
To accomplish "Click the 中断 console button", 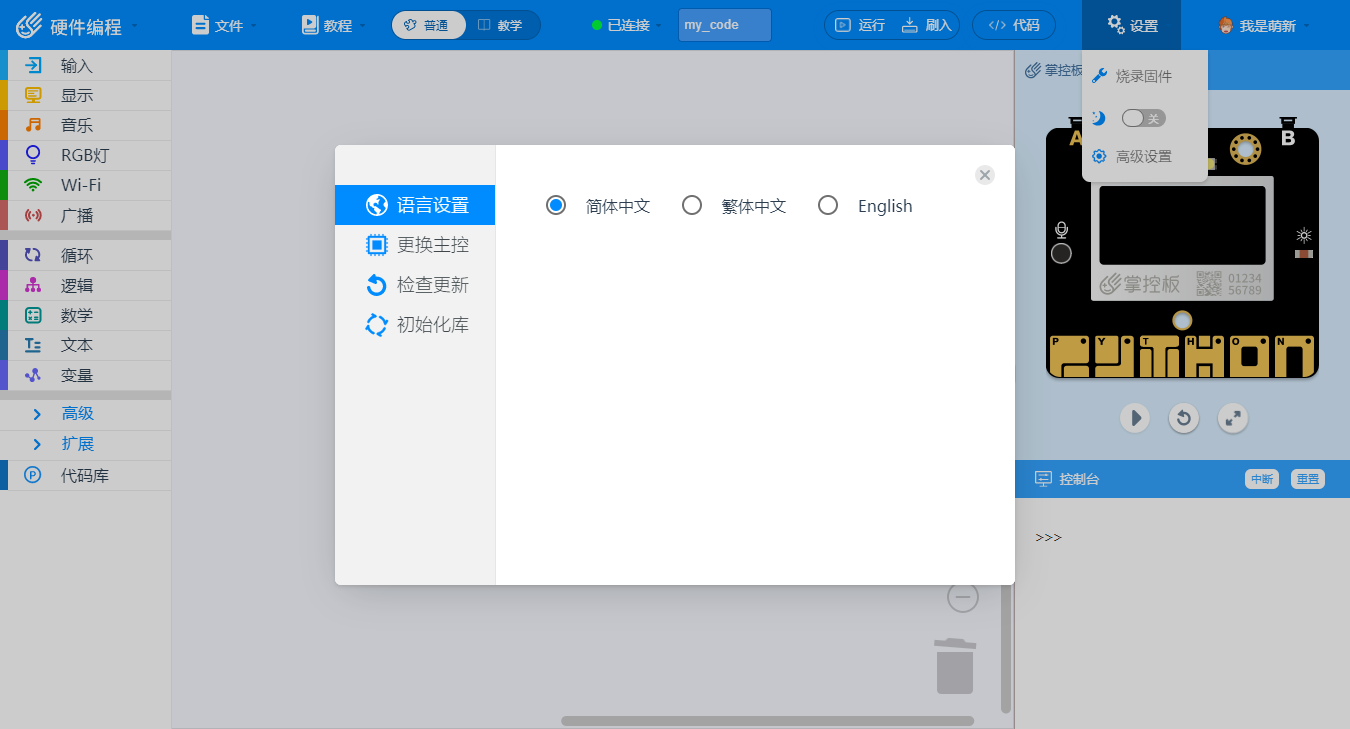I will (1262, 479).
